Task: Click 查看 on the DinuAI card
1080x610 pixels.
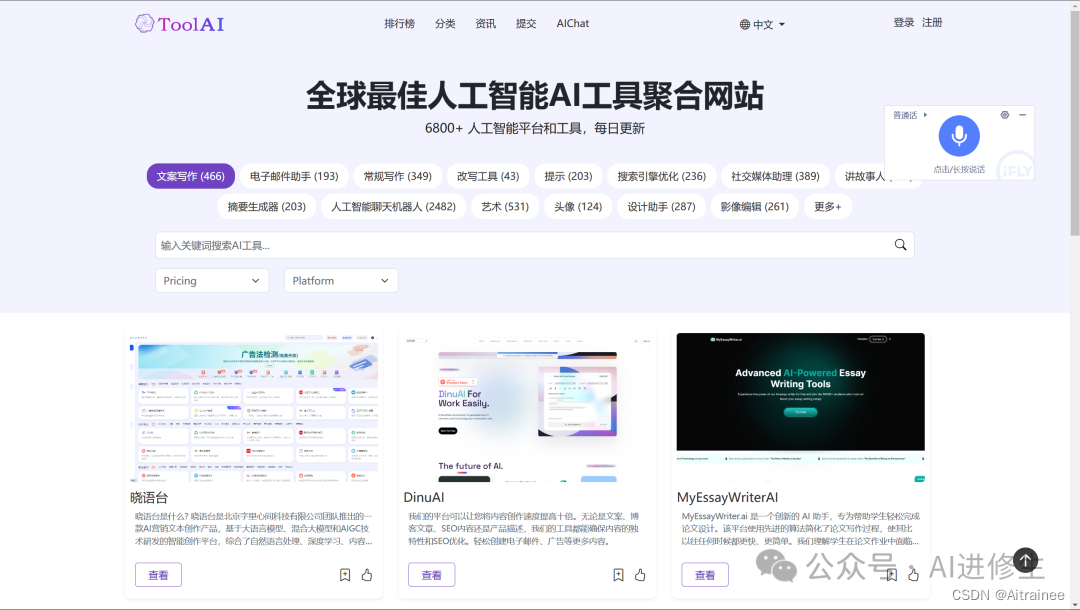Action: [432, 575]
